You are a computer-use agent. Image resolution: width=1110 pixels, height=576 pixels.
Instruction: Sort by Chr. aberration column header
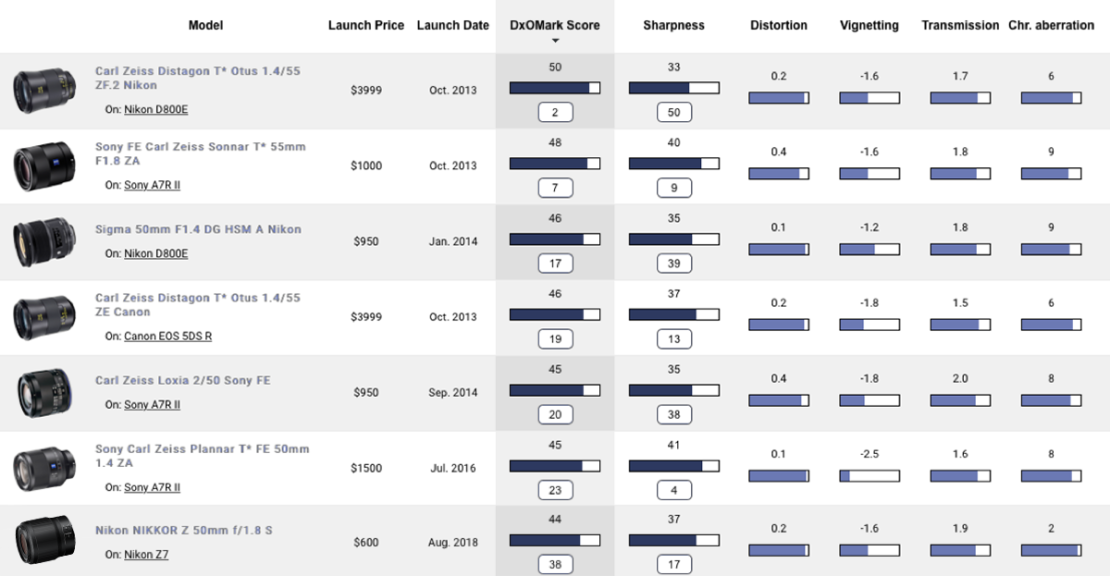pos(1051,25)
